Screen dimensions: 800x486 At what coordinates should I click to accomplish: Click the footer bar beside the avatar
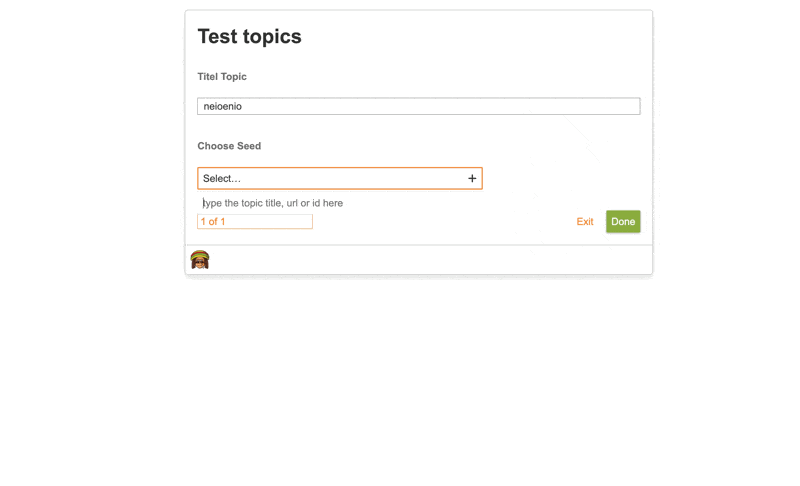coord(429,260)
